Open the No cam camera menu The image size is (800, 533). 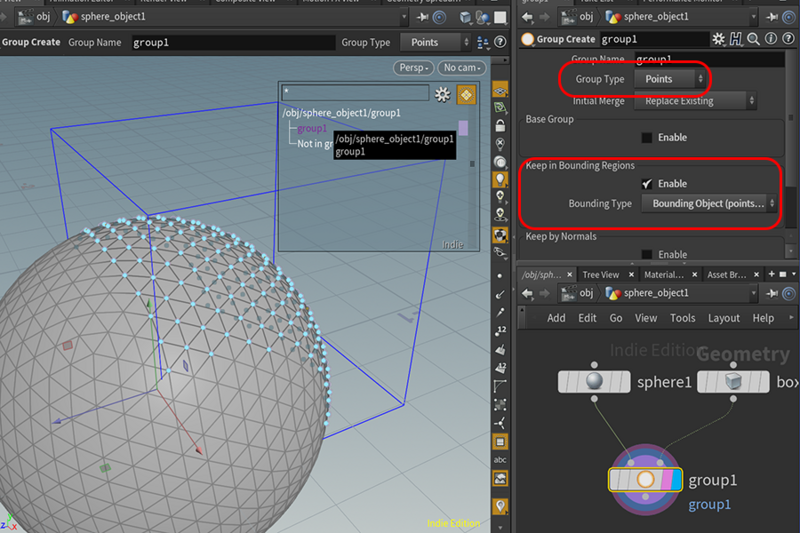[x=462, y=68]
